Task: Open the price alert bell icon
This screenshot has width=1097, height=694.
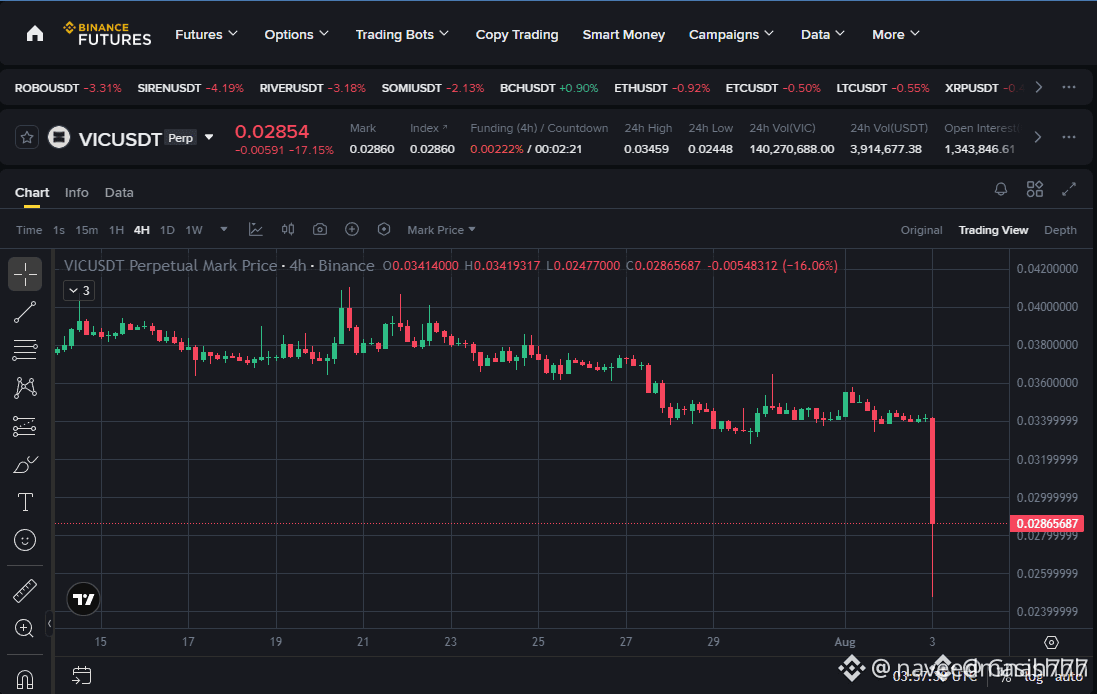Action: 1000,189
